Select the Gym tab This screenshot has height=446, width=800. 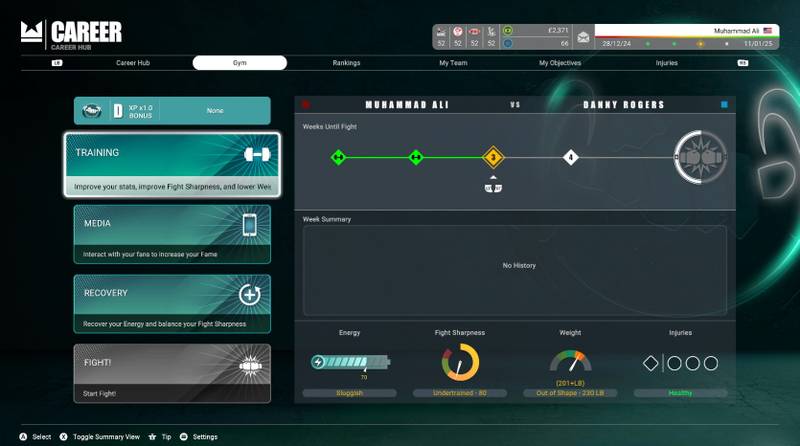[x=240, y=63]
